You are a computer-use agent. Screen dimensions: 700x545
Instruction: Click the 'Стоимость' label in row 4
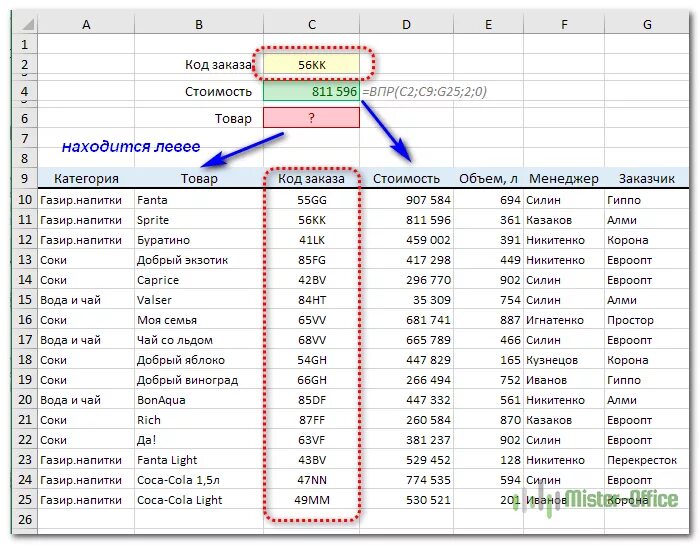[219, 92]
